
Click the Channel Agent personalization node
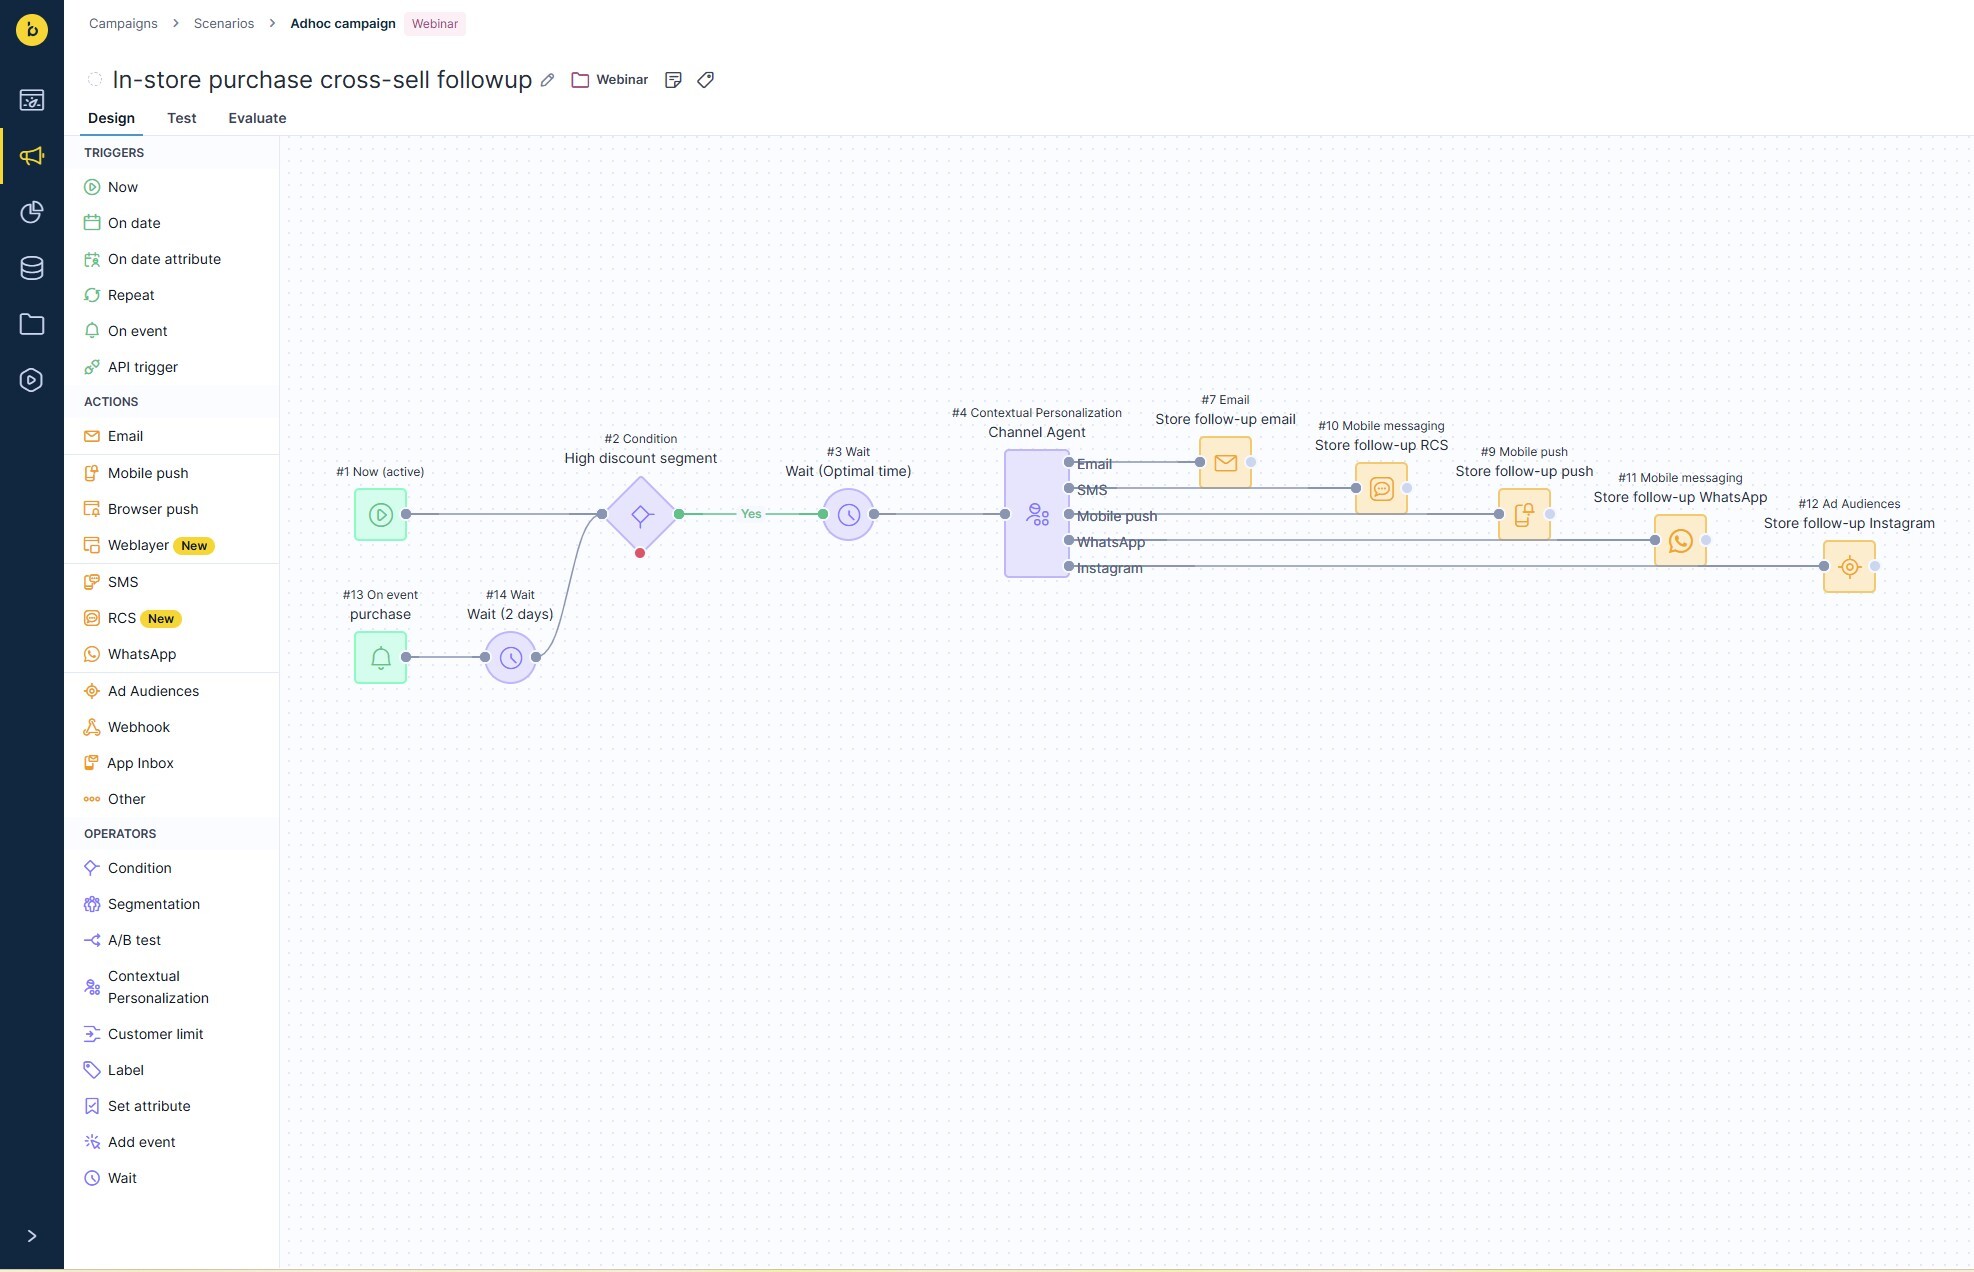point(1036,514)
